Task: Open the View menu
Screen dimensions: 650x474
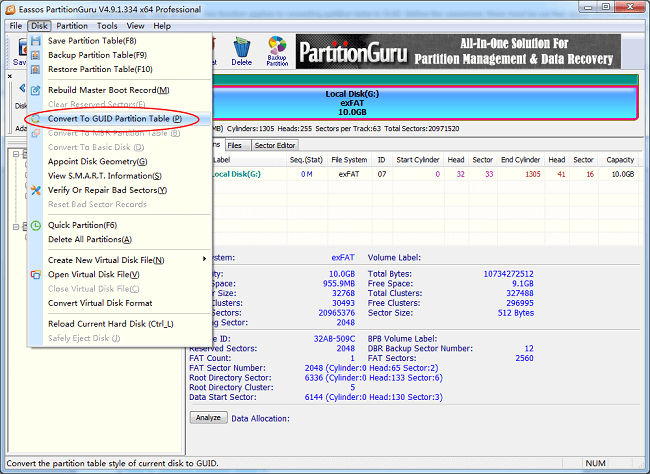Action: (135, 26)
